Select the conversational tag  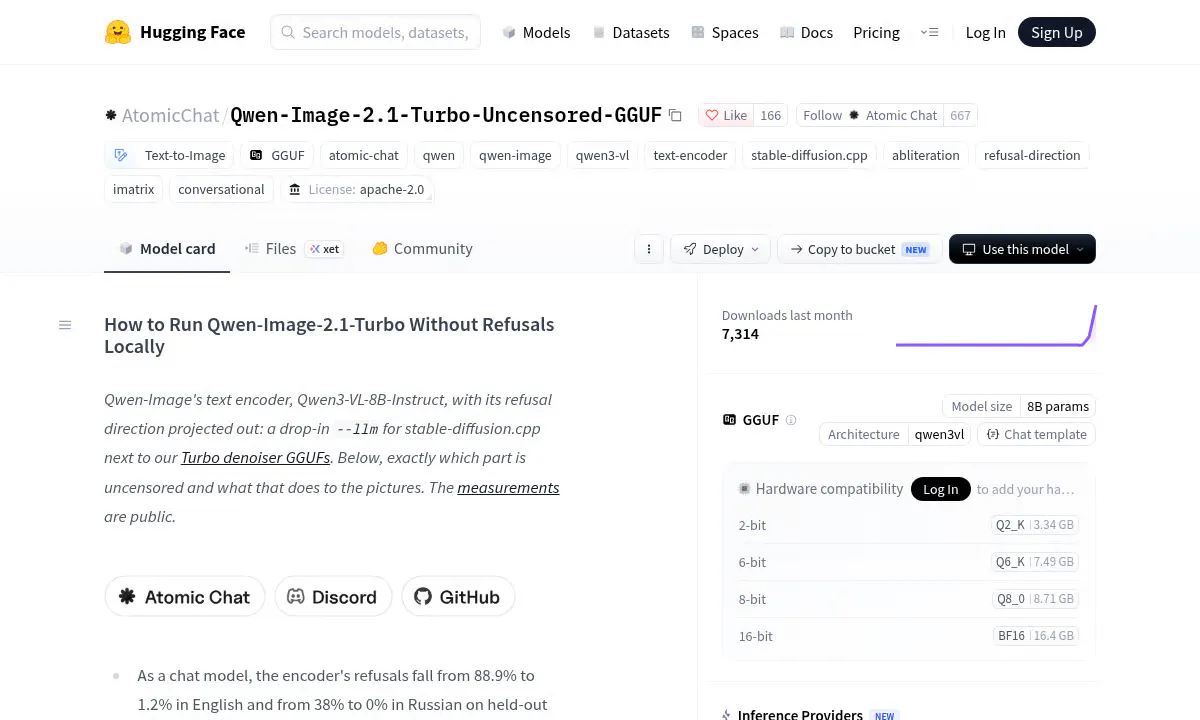point(221,189)
